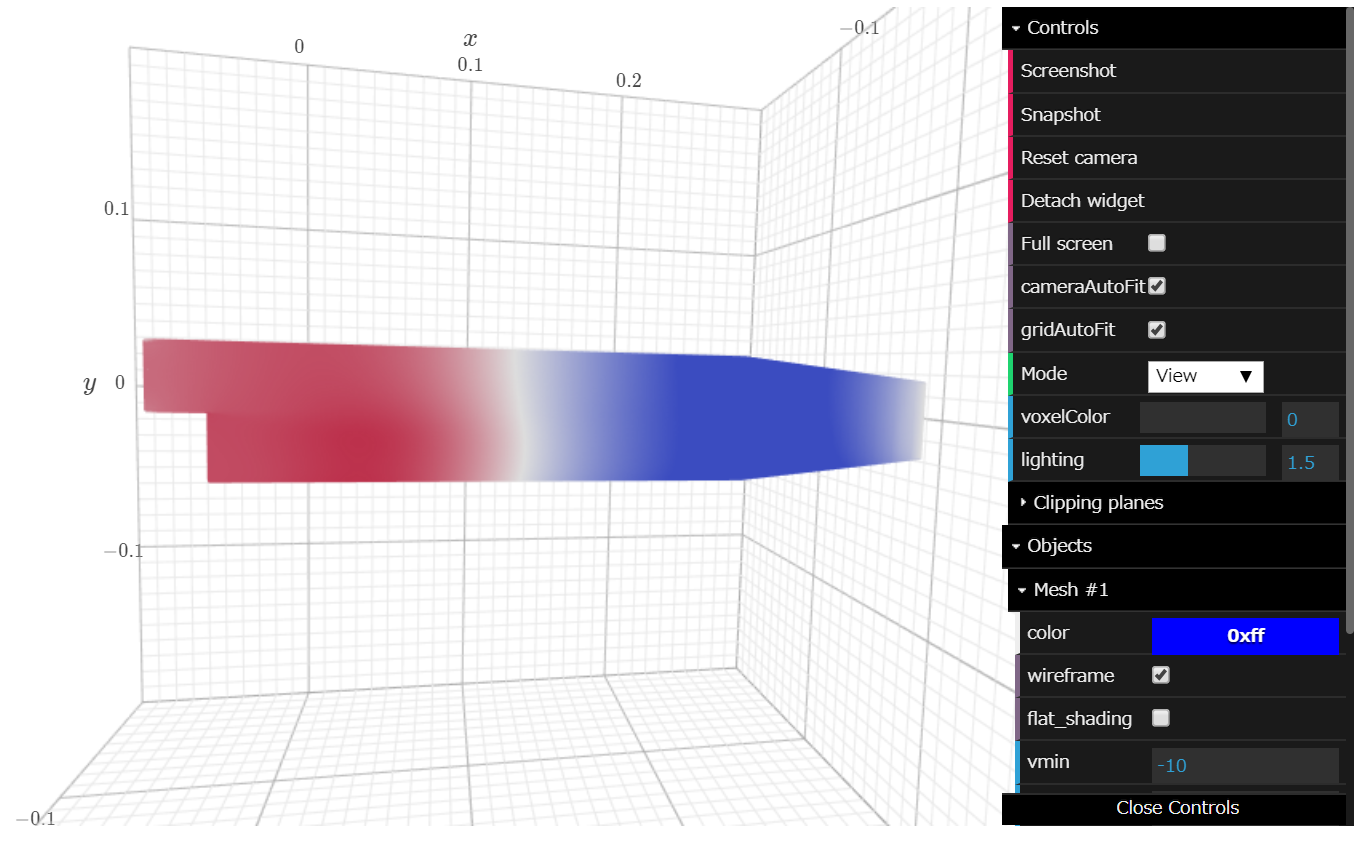Detach the widget
Screen dimensions: 1365x843
pos(1082,200)
